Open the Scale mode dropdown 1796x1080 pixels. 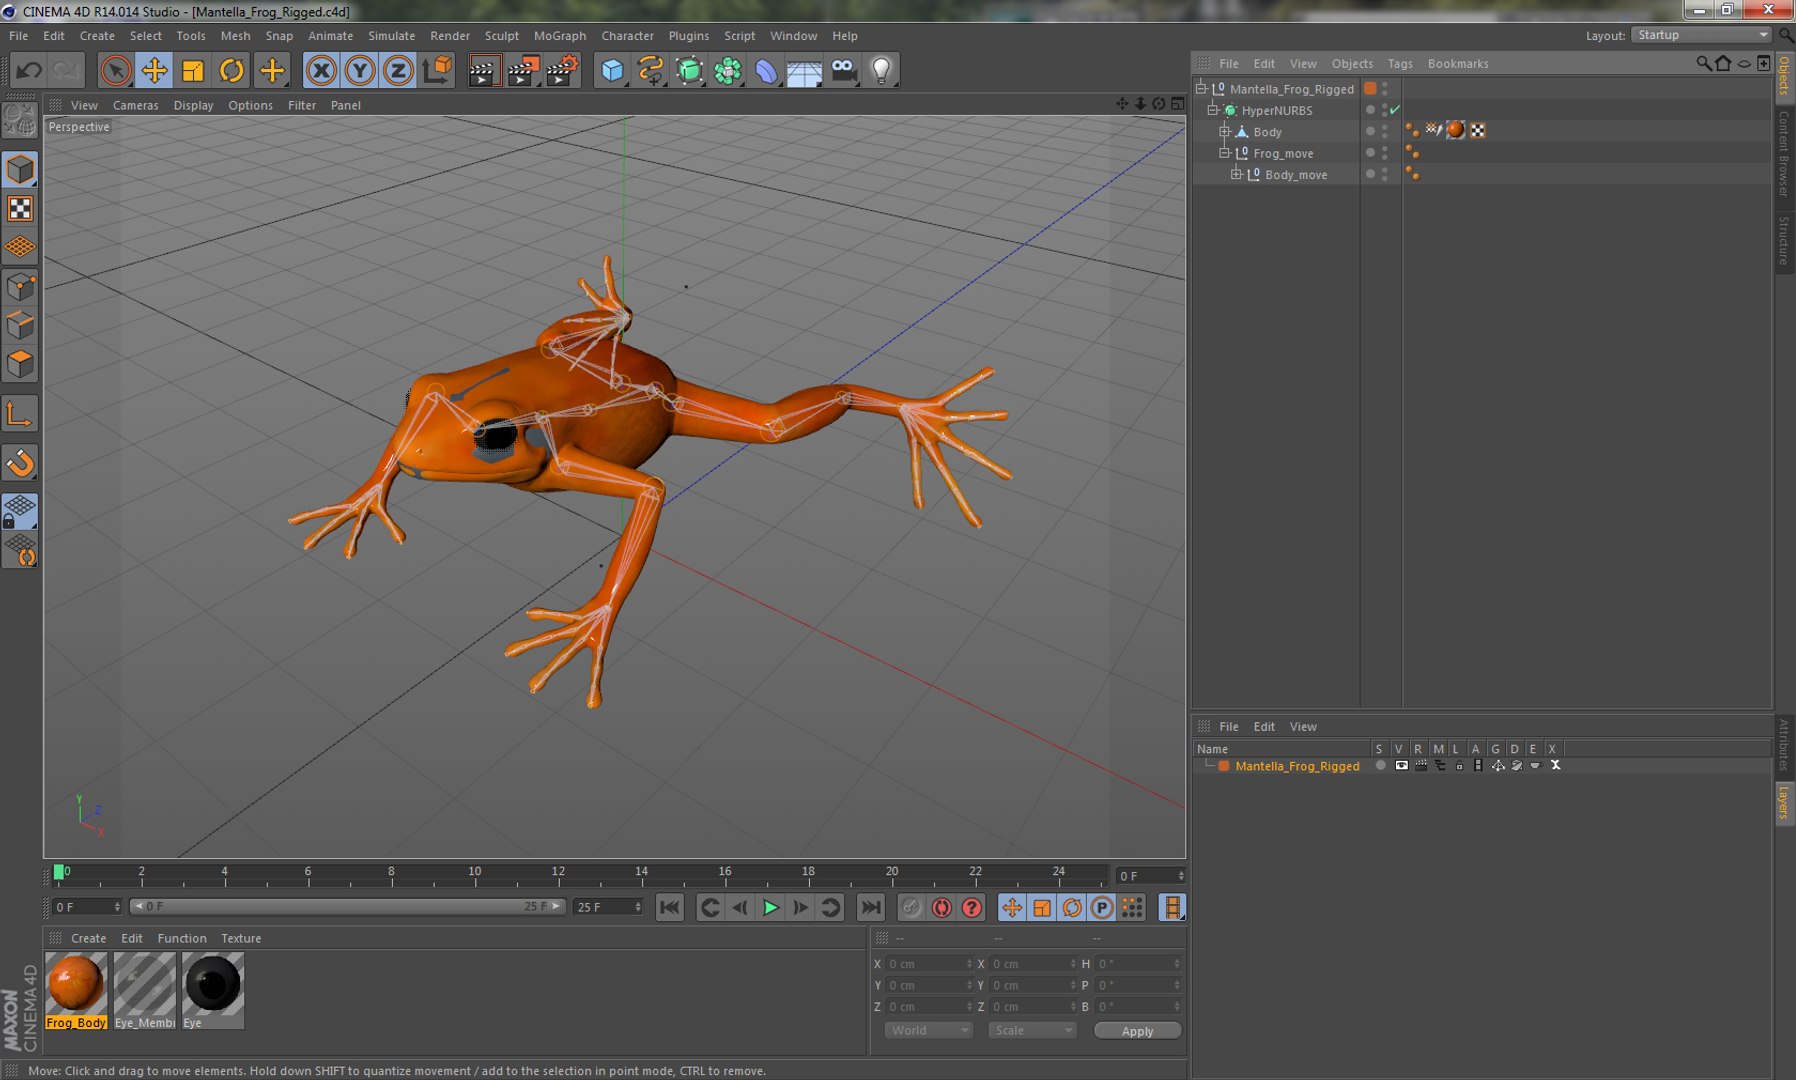[x=1032, y=1030]
